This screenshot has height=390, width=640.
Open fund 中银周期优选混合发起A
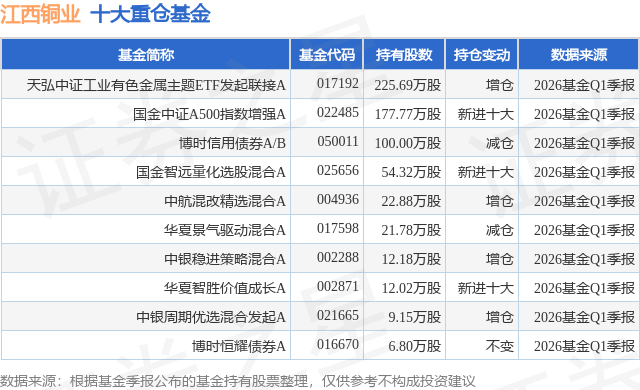pyautogui.click(x=211, y=317)
